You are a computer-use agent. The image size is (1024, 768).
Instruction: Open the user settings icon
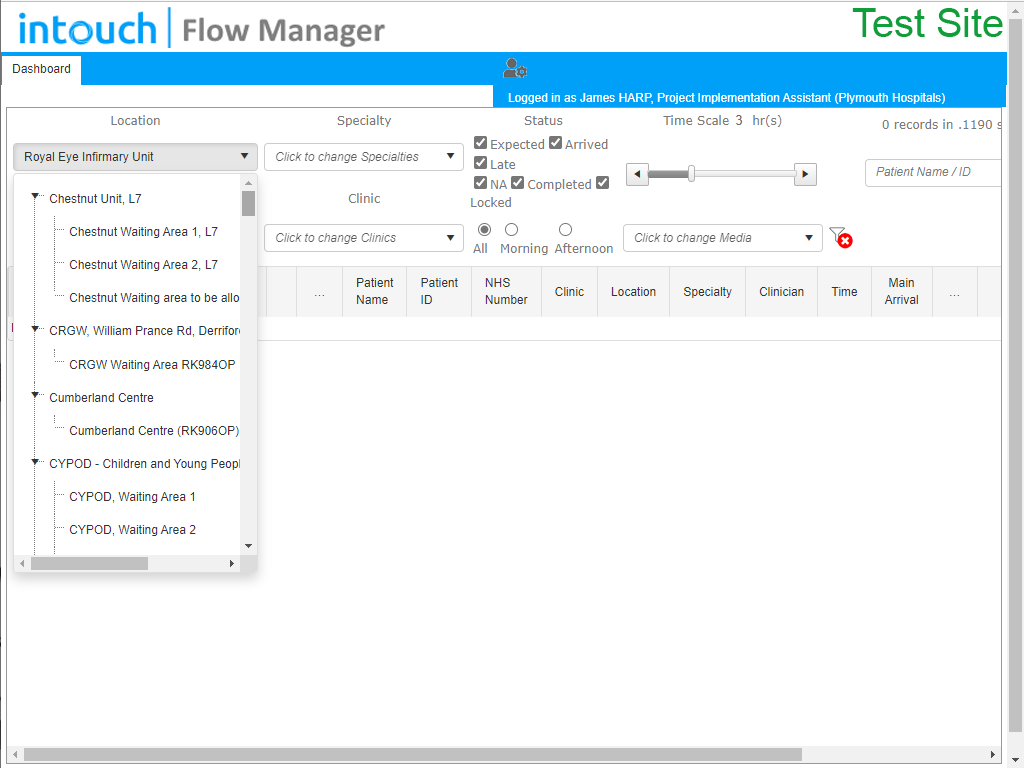(515, 68)
